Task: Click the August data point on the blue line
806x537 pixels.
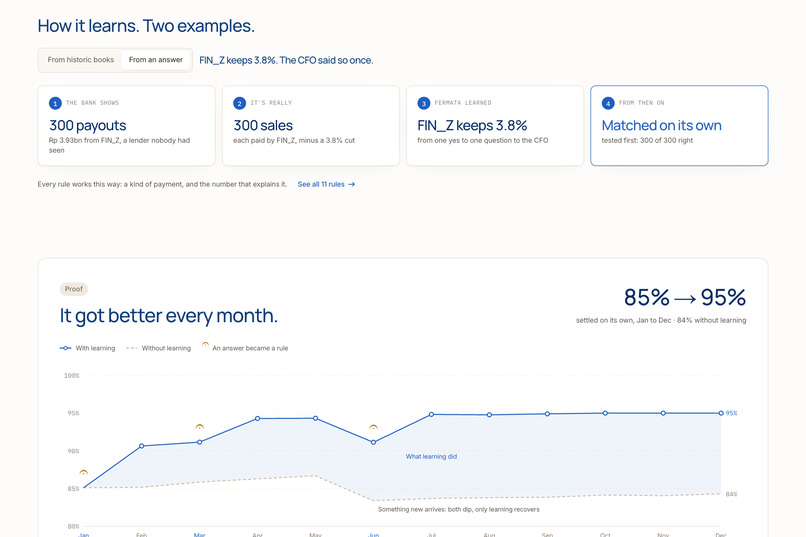Action: (x=489, y=415)
